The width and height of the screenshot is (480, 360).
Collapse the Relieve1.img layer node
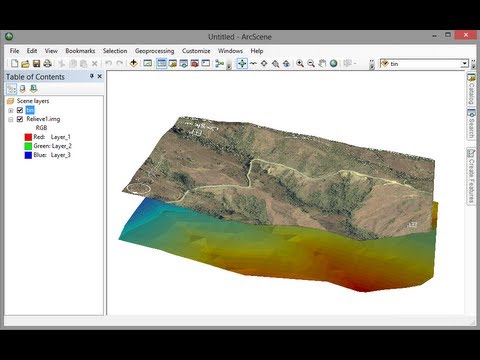coord(11,119)
